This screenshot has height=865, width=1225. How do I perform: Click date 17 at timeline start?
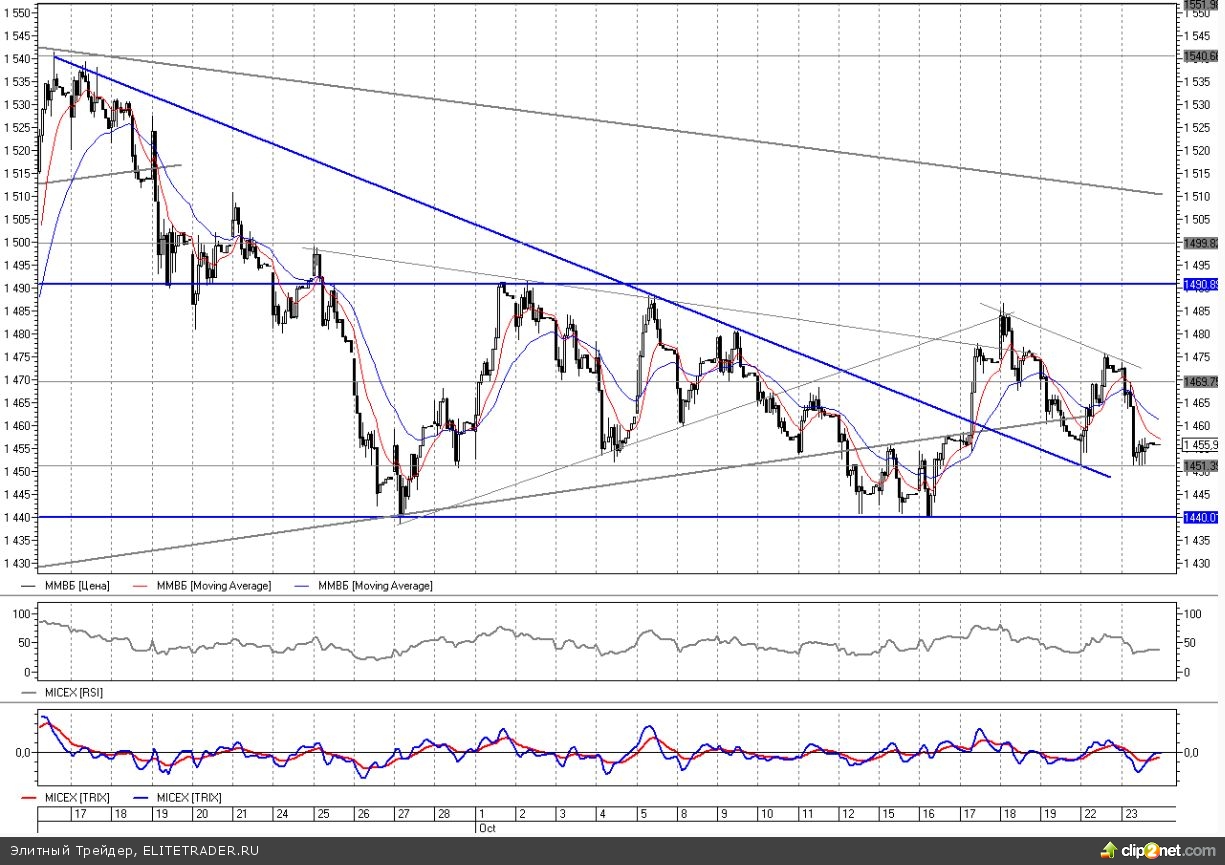(x=78, y=815)
